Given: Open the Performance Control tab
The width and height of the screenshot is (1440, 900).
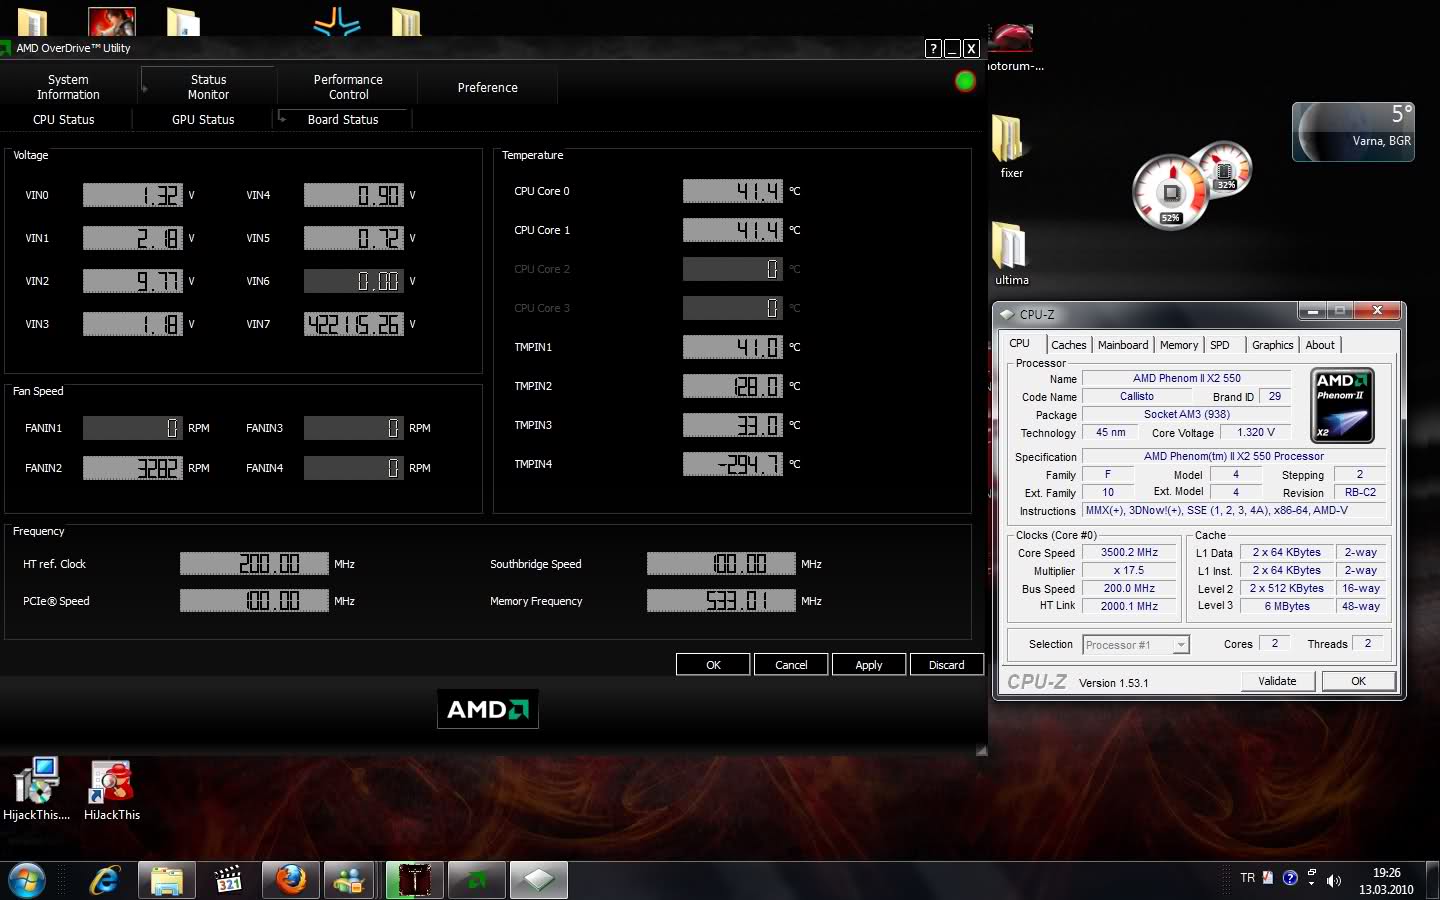Looking at the screenshot, I should click(x=348, y=87).
